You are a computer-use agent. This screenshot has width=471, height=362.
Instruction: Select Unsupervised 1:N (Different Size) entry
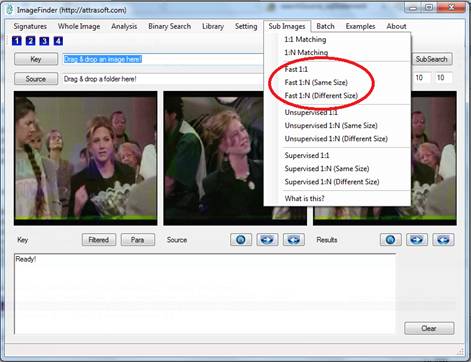coord(336,139)
